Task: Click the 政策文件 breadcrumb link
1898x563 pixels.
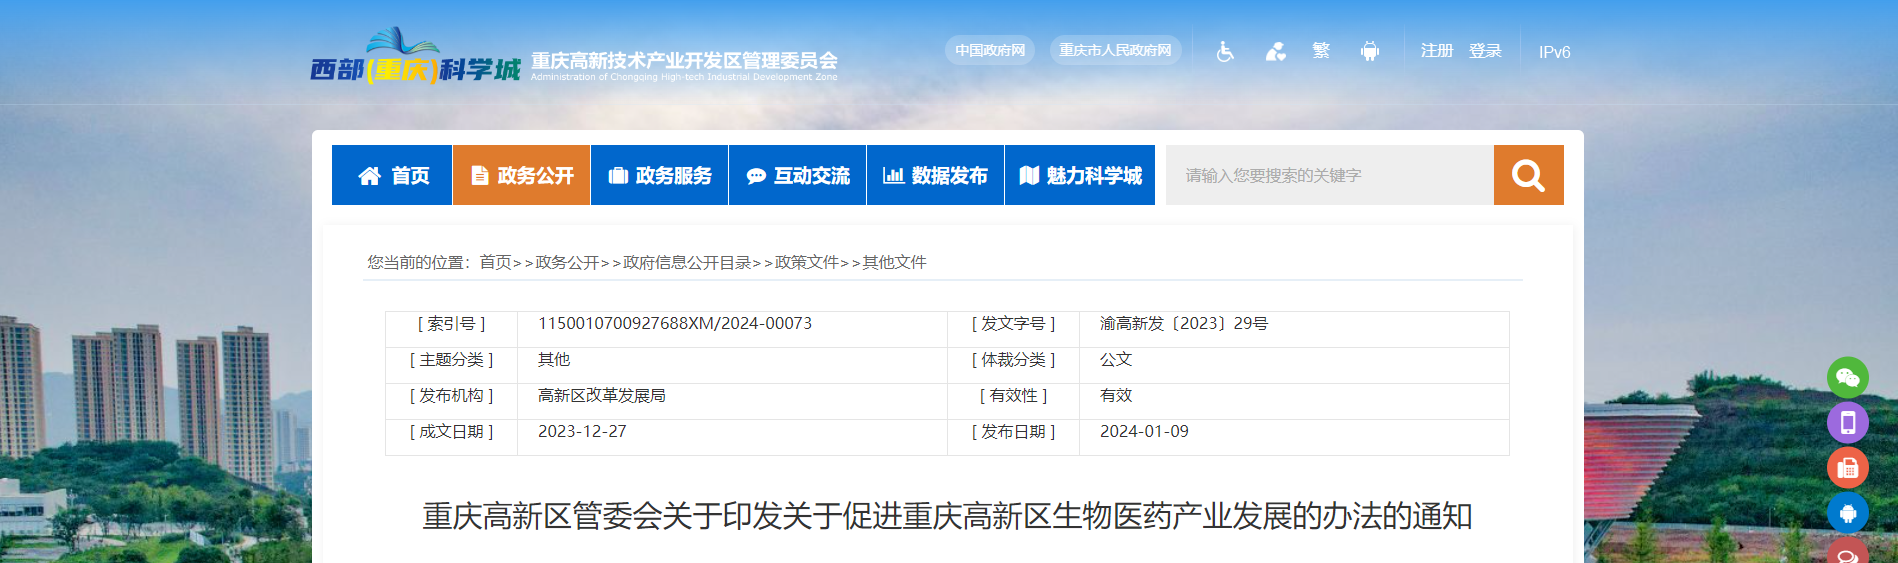Action: click(x=806, y=262)
